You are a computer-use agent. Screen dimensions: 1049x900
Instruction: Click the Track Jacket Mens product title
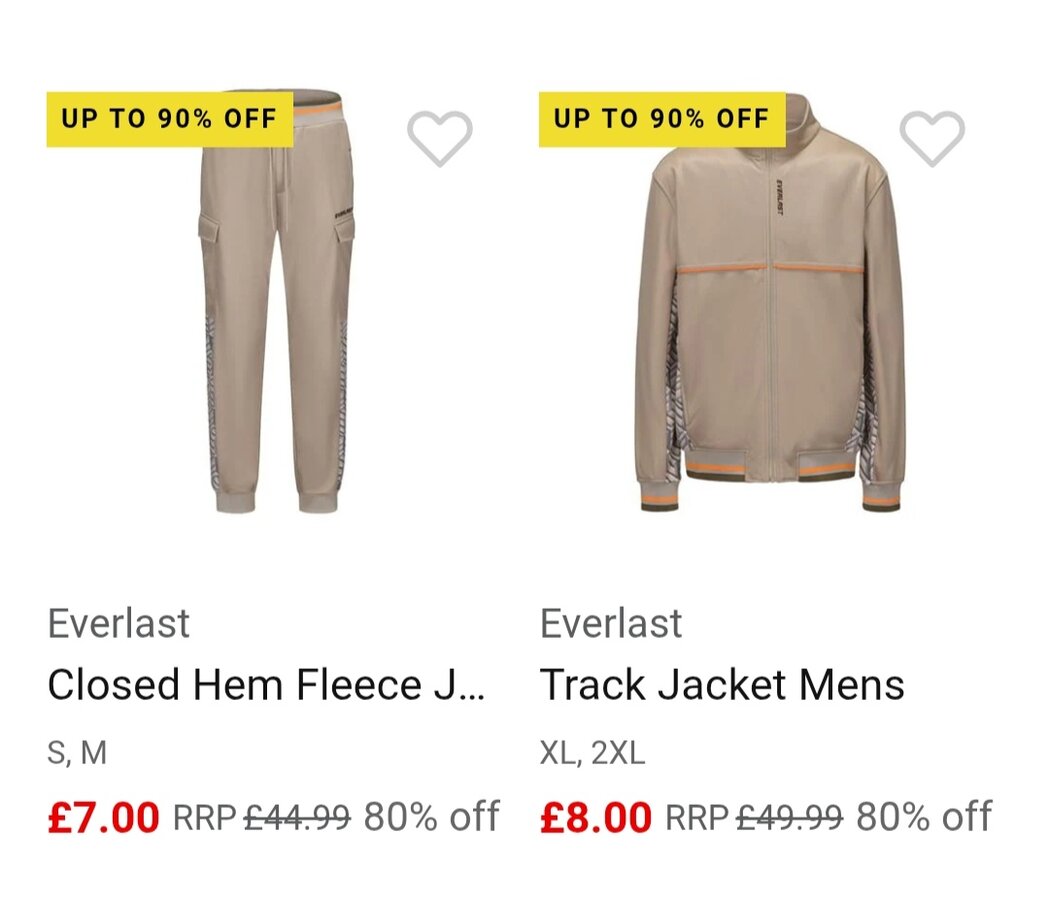pyautogui.click(x=722, y=685)
